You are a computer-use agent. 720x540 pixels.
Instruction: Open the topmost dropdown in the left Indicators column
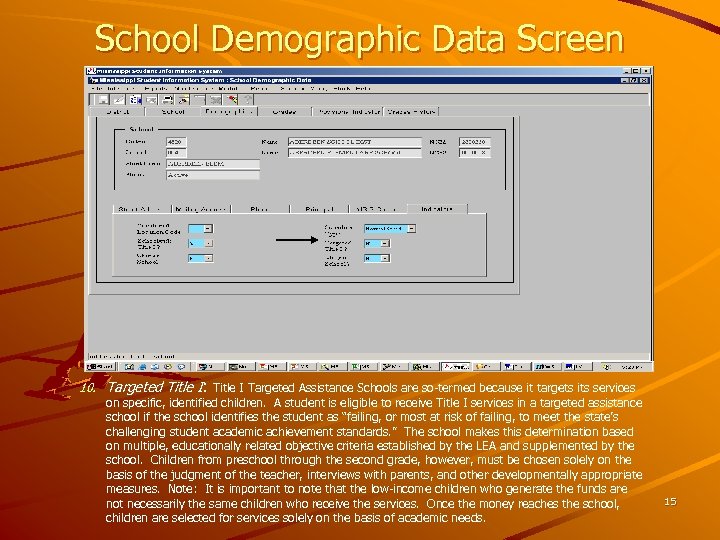pos(208,228)
